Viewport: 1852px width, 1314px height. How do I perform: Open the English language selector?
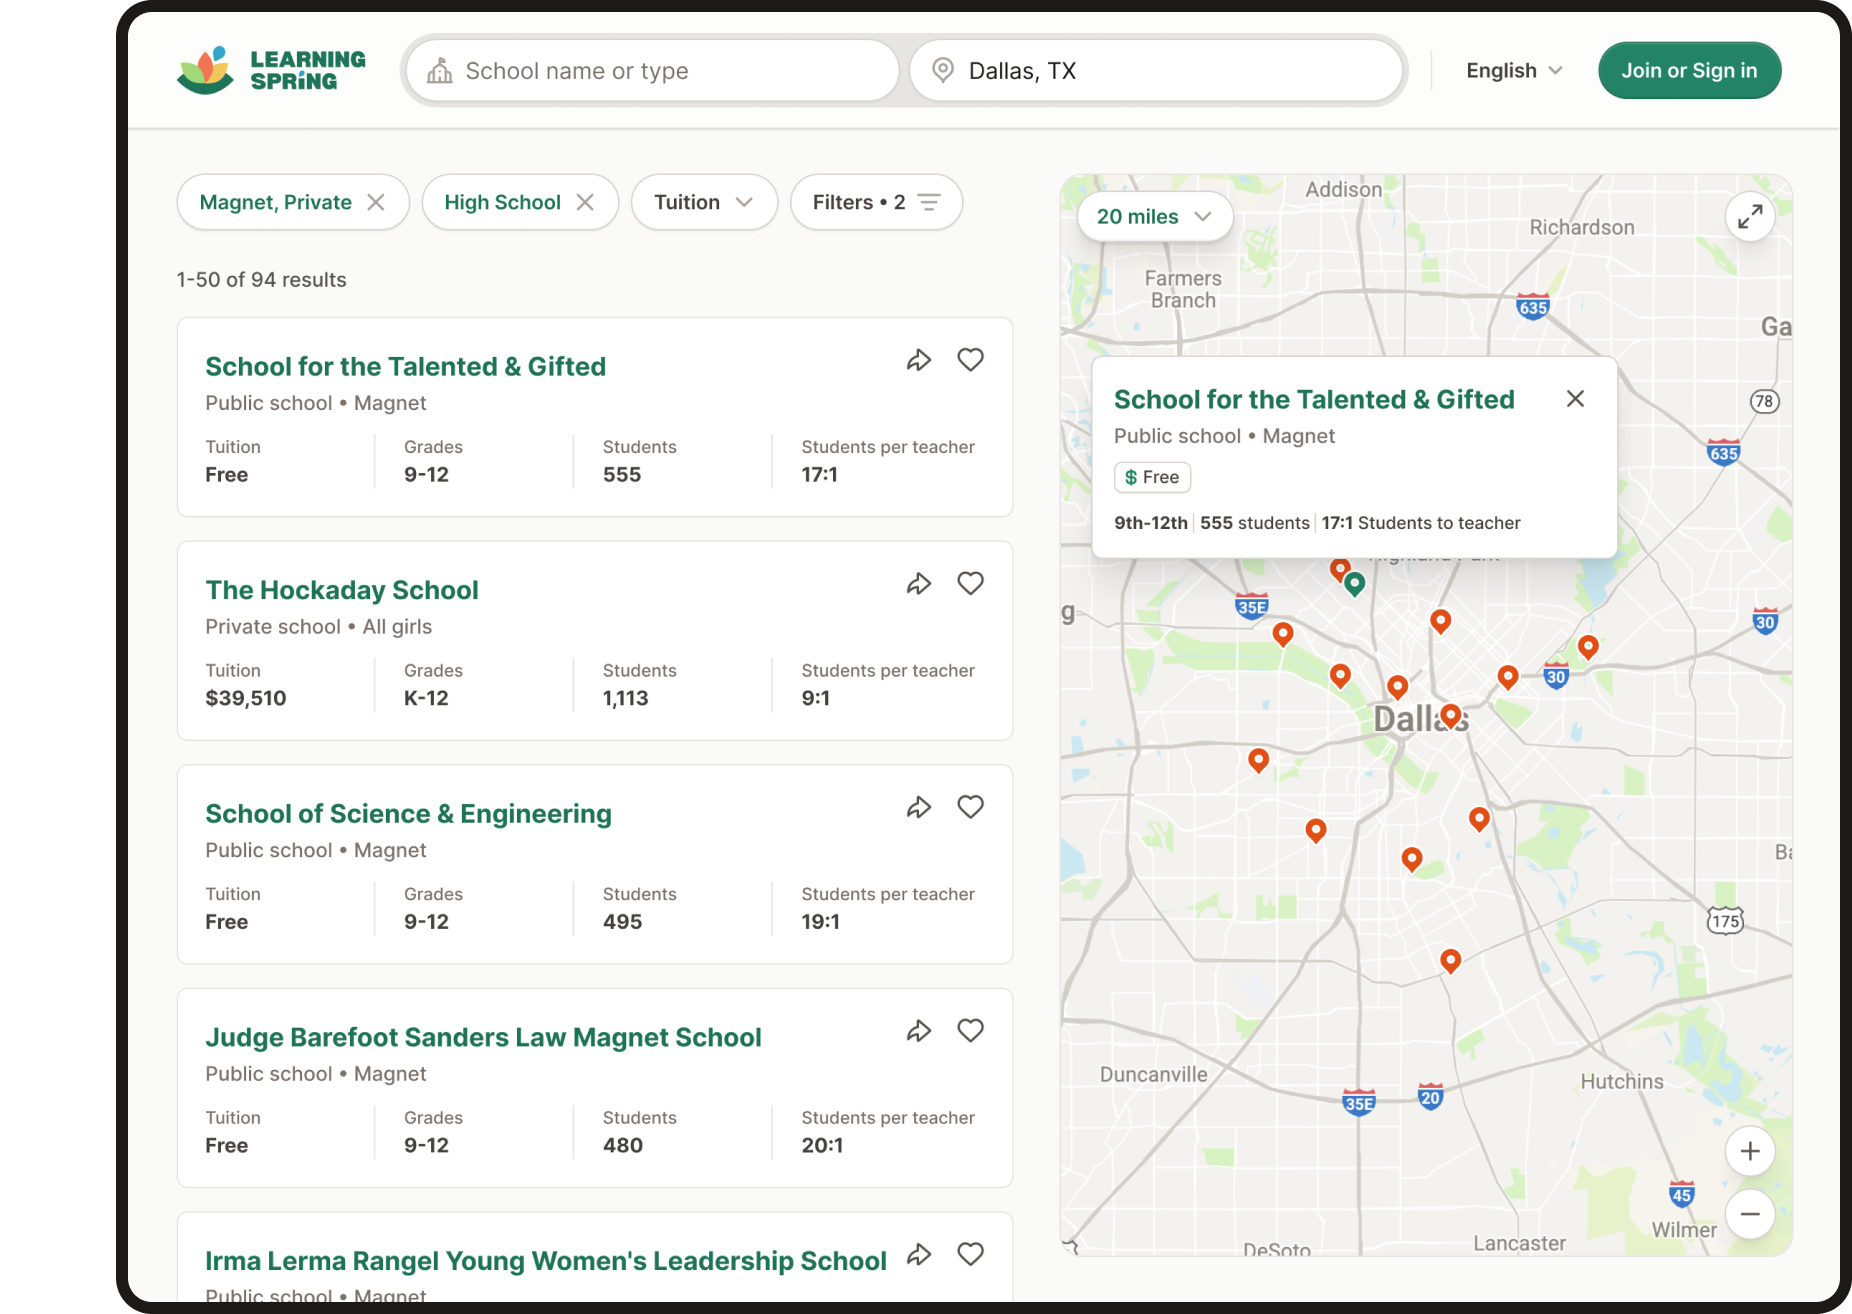(1513, 71)
